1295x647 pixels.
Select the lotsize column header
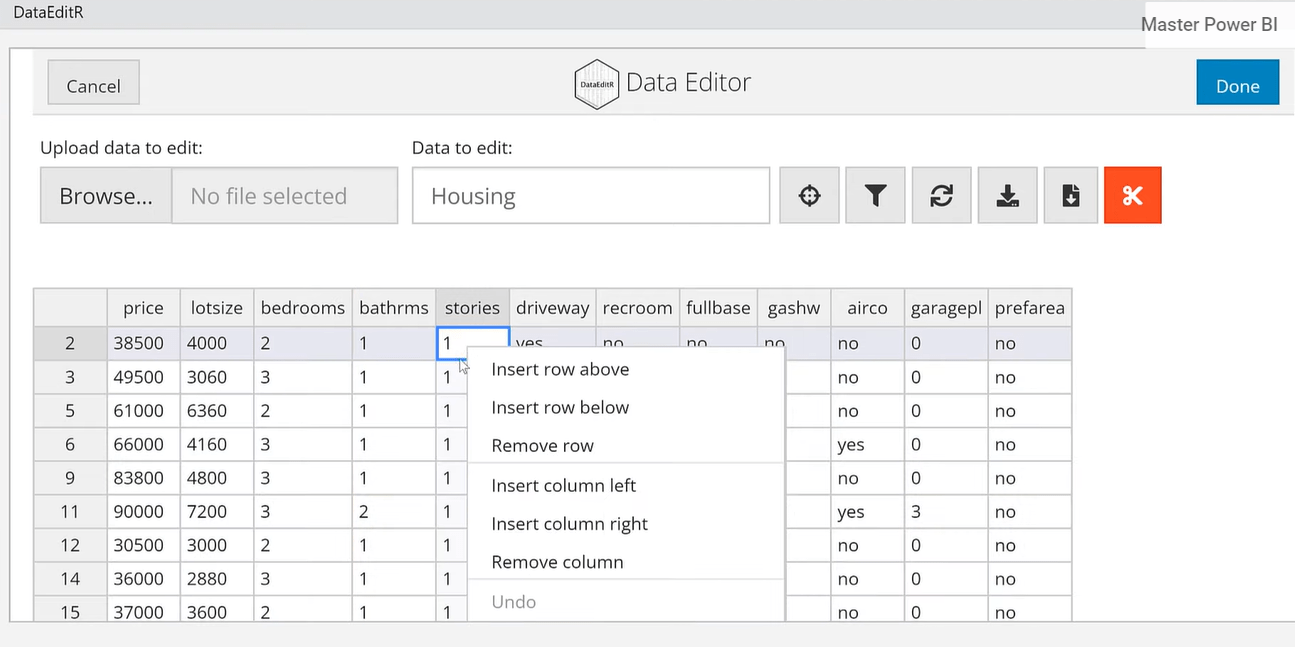point(217,307)
